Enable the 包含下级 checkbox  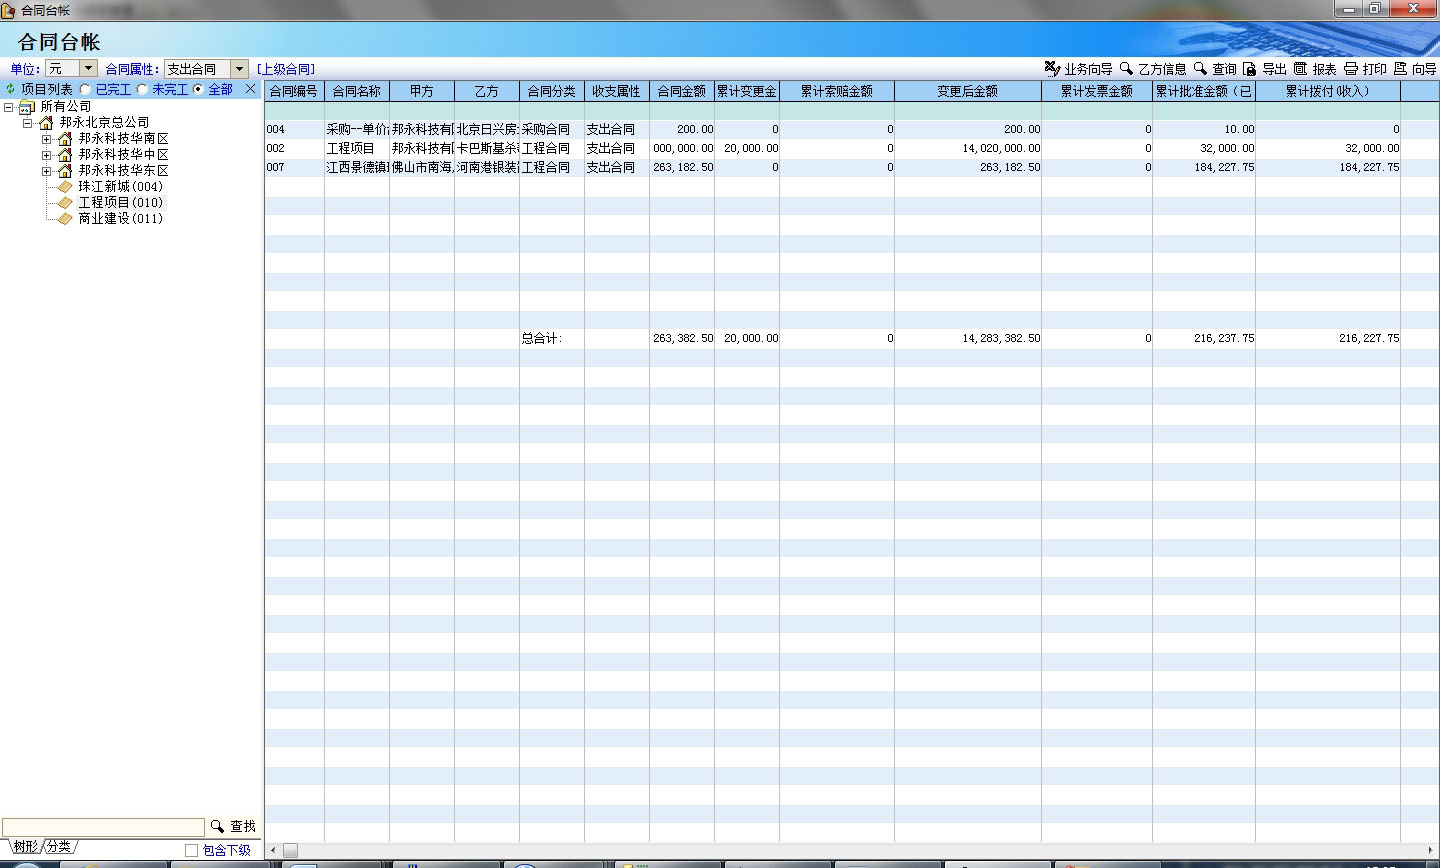coord(191,850)
